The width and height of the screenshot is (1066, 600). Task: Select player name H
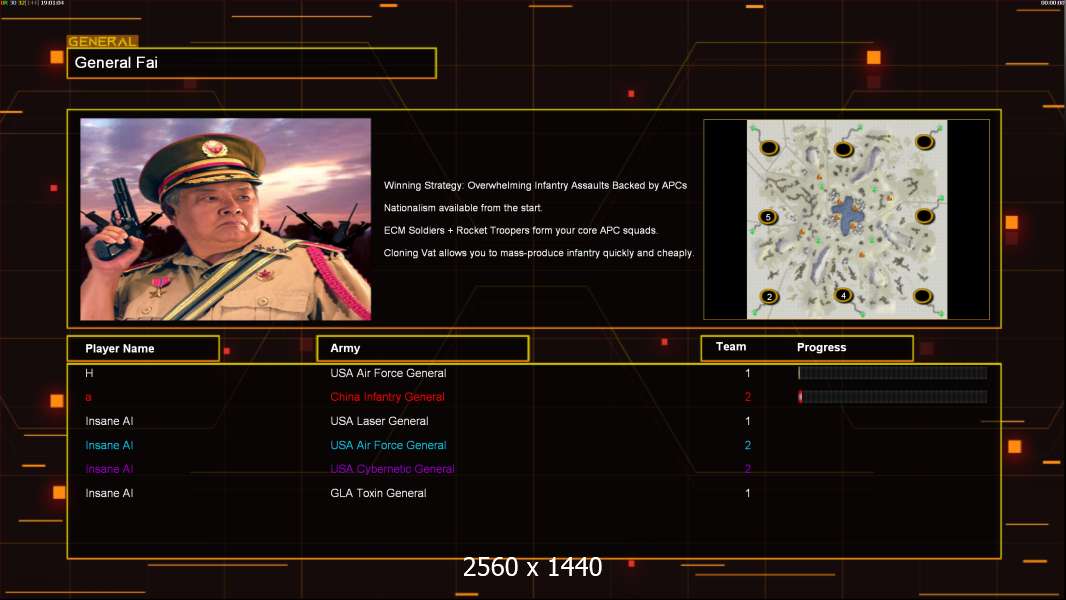(x=89, y=373)
